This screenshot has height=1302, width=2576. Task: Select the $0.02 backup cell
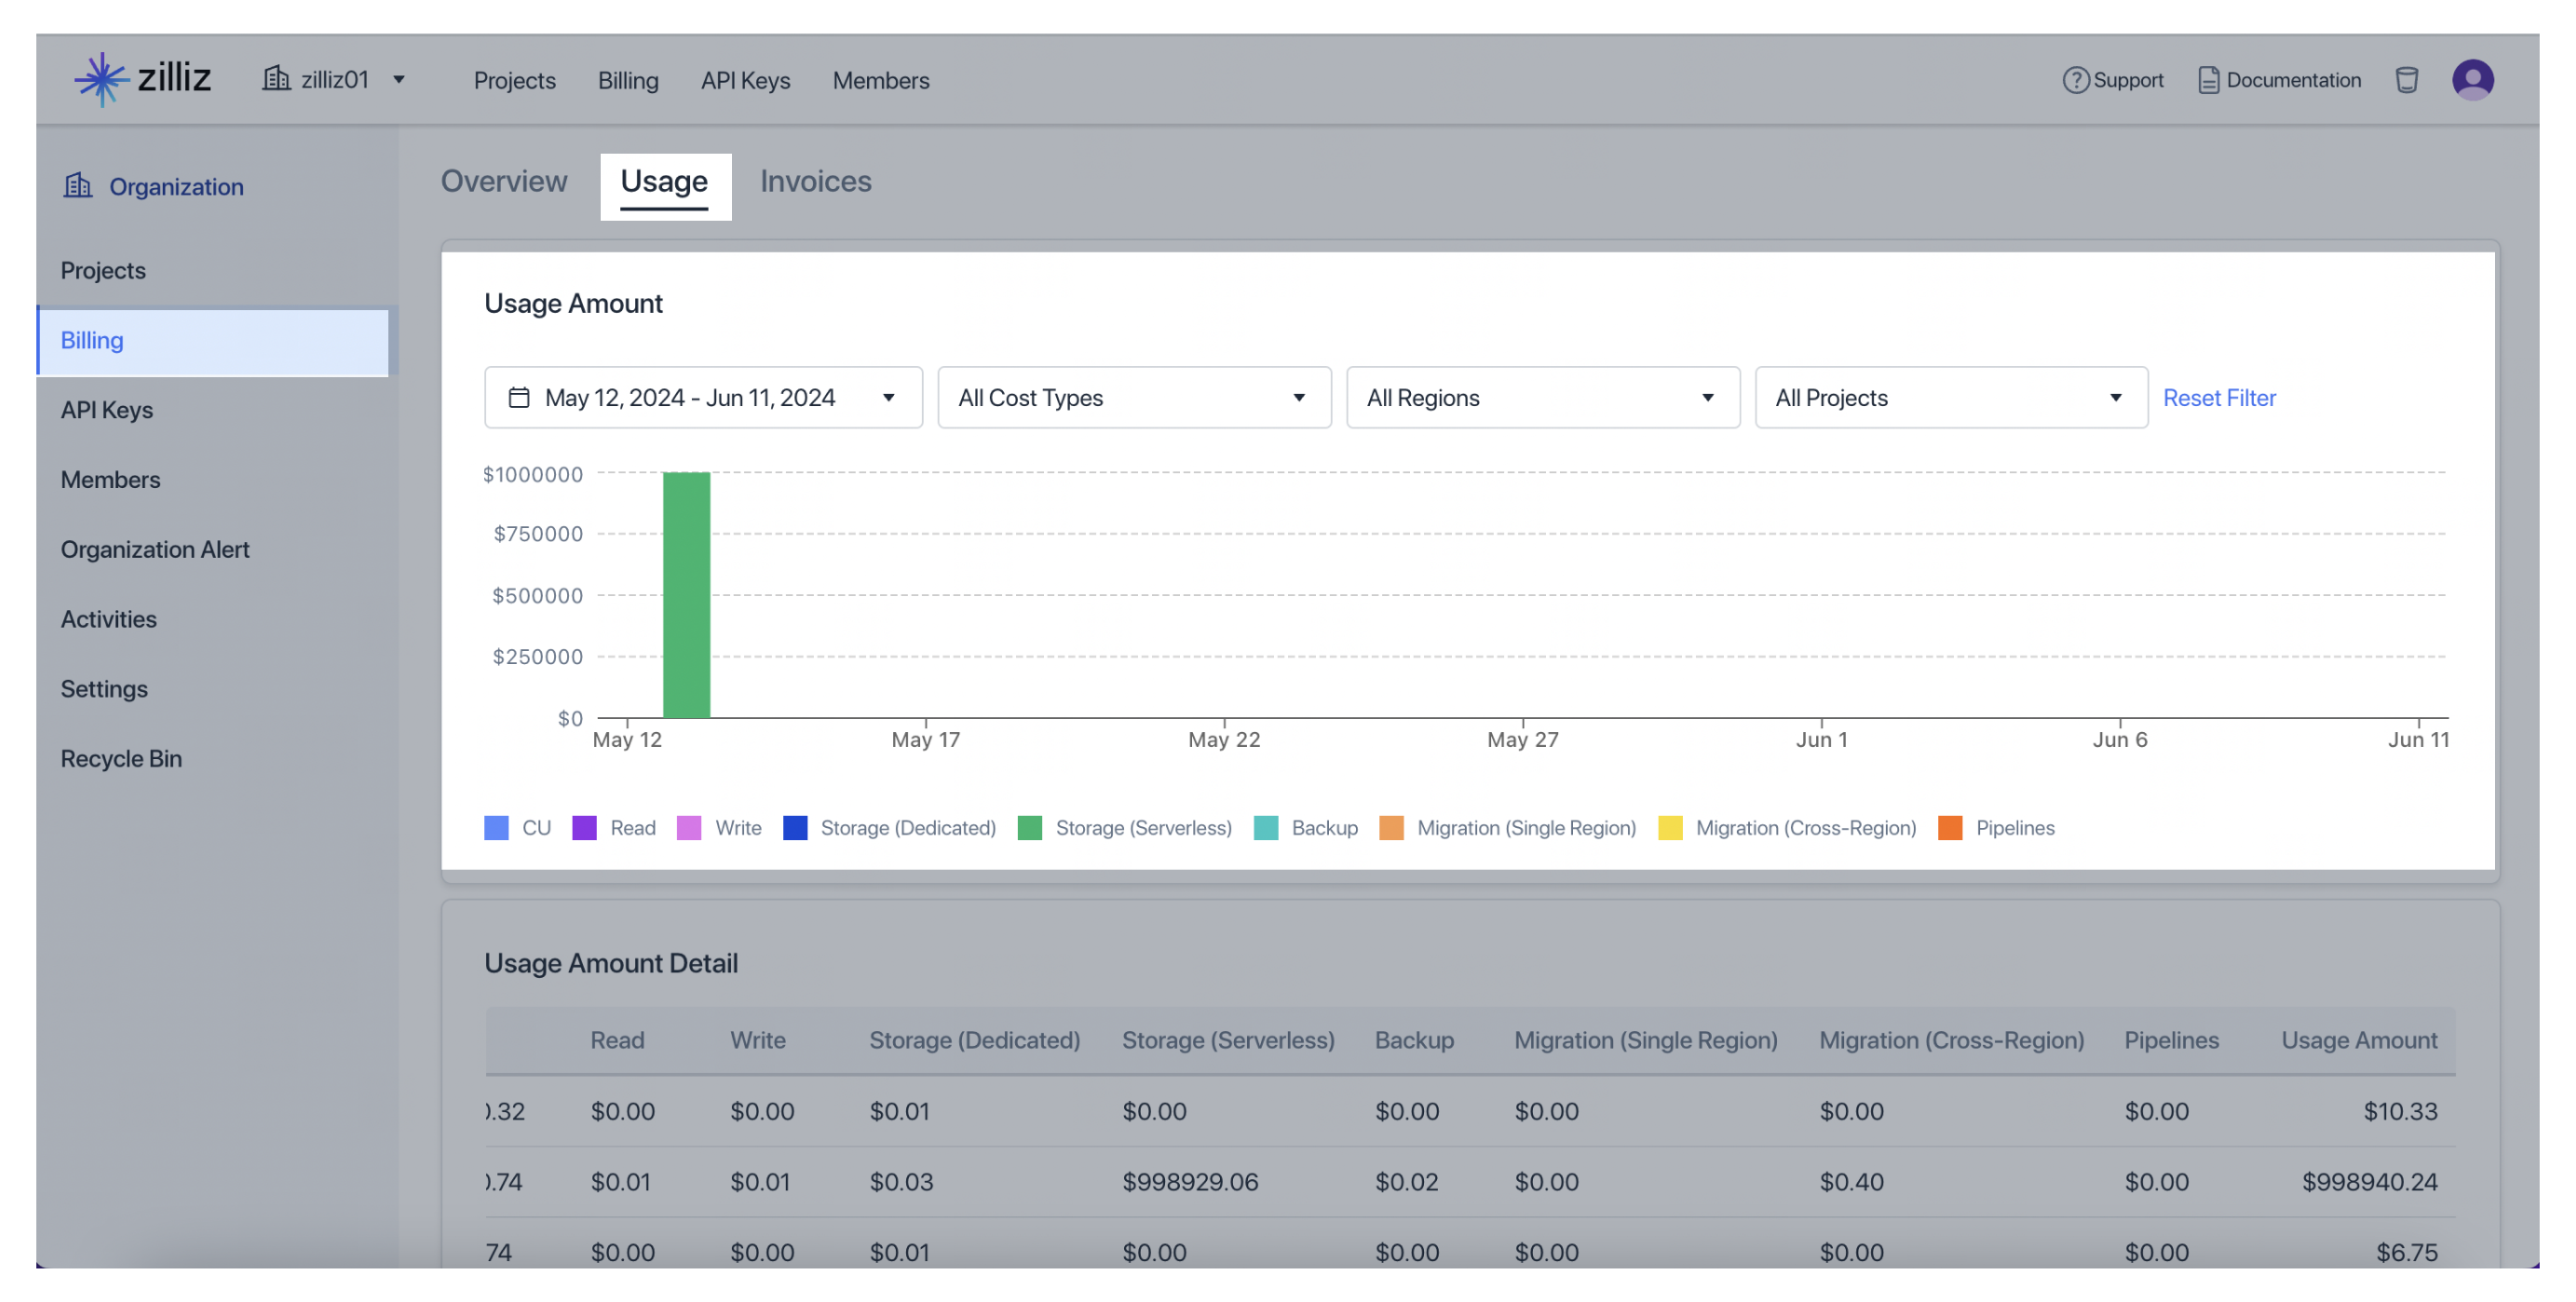pyautogui.click(x=1406, y=1181)
